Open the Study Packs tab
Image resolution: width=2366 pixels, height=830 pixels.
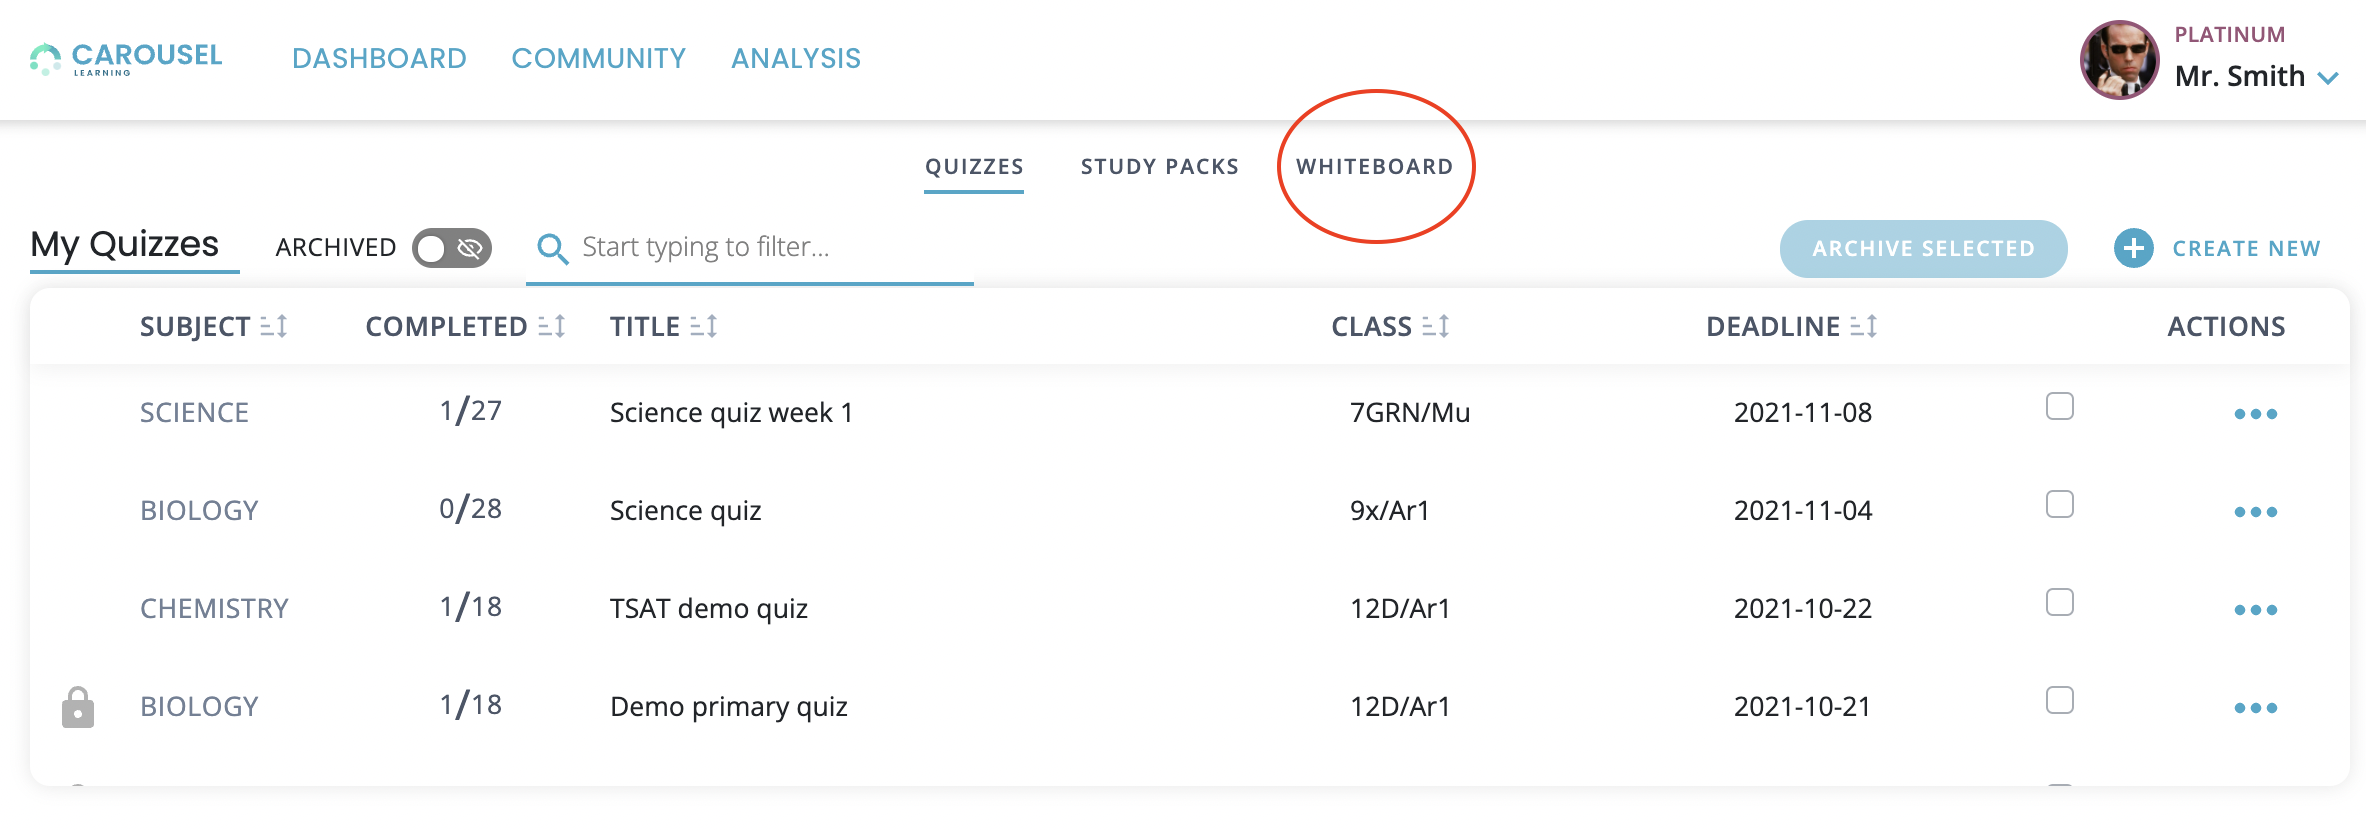[1159, 167]
